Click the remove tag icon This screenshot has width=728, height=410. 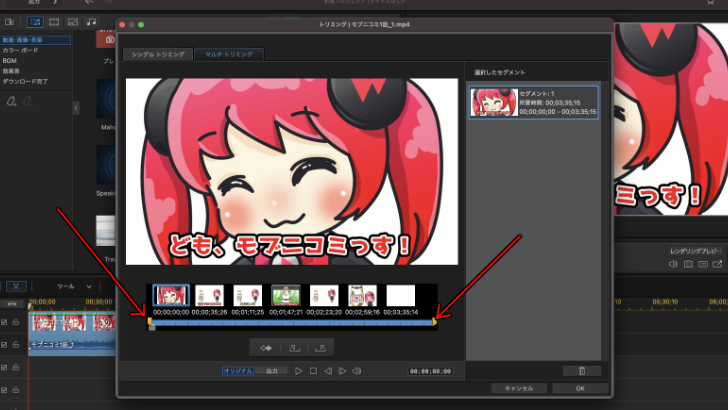(27, 101)
